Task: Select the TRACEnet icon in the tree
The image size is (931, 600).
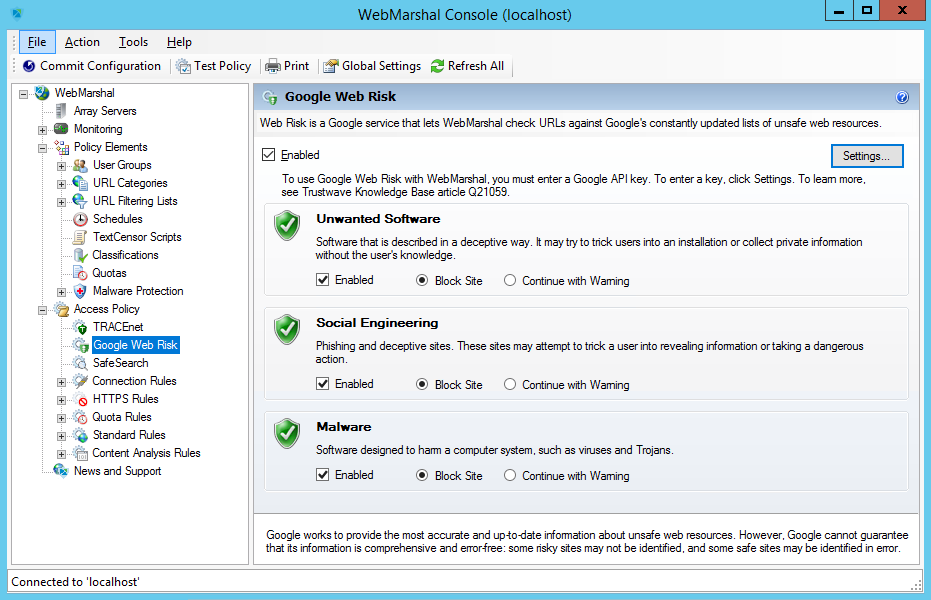Action: point(80,327)
